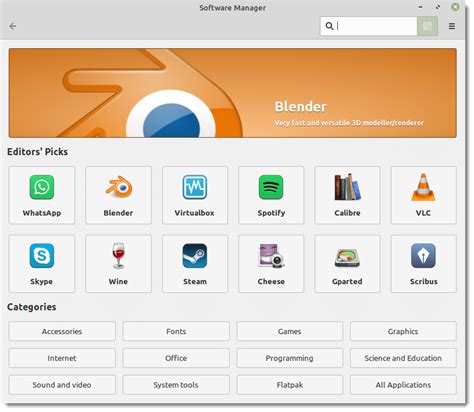Screen dimensions: 474x412
Task: Close the Software Manager window
Action: click(x=455, y=7)
